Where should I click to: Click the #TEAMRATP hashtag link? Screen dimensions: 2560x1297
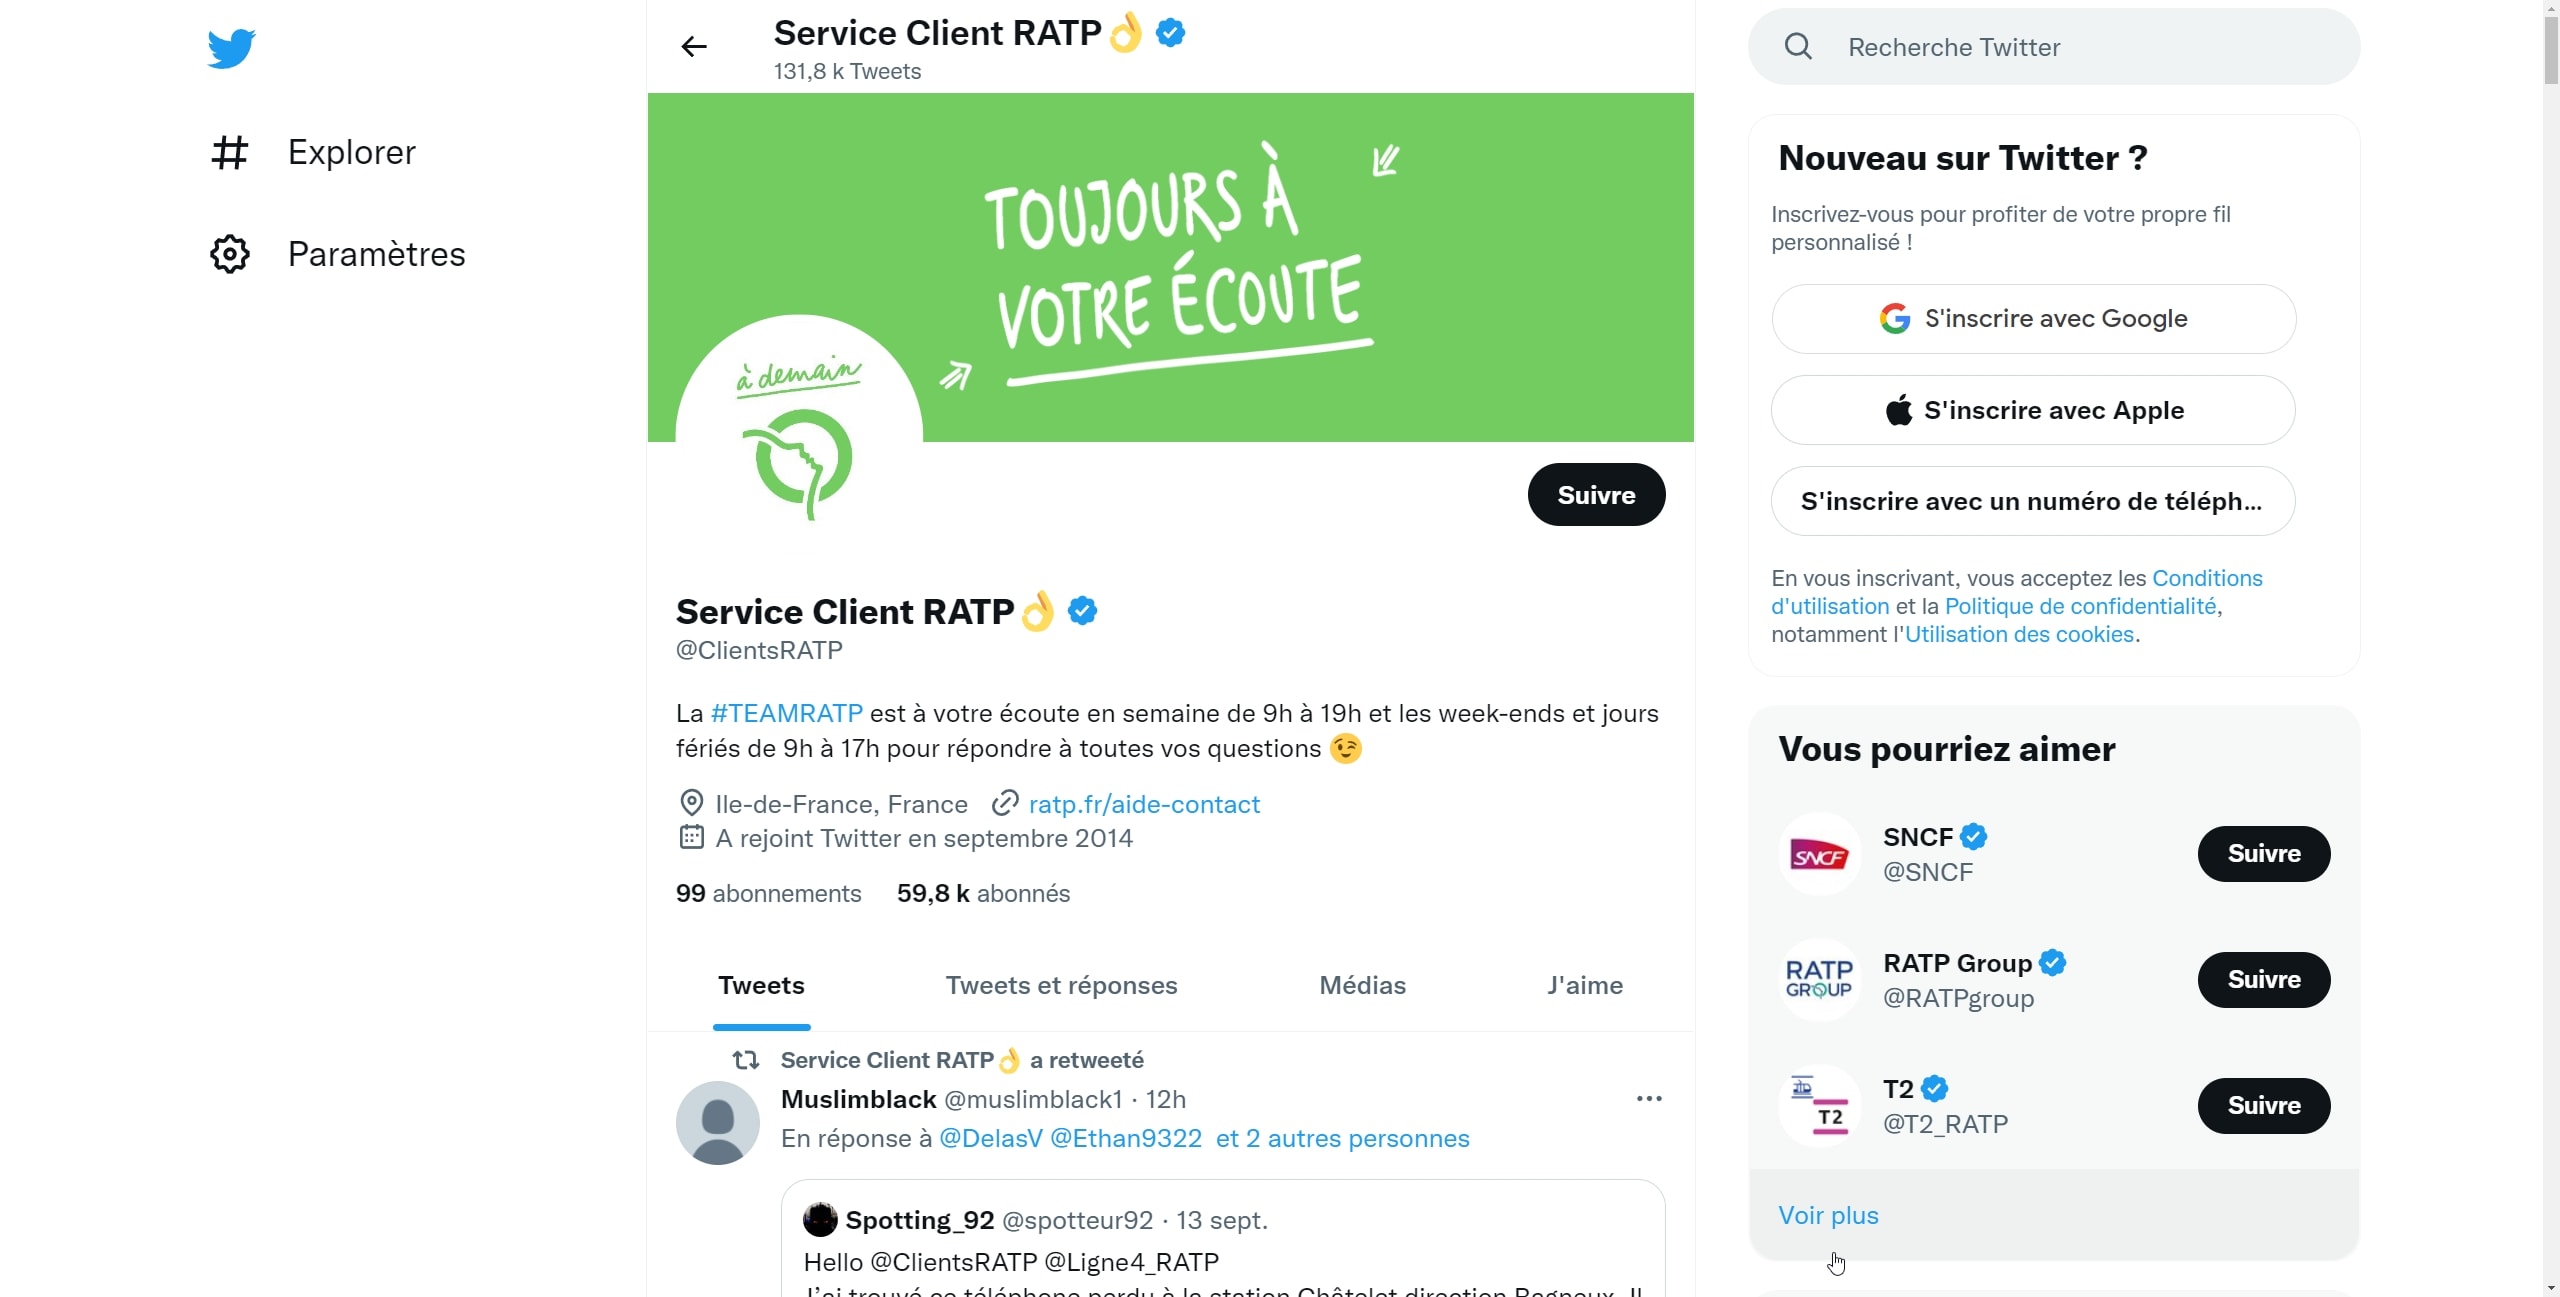pos(786,714)
